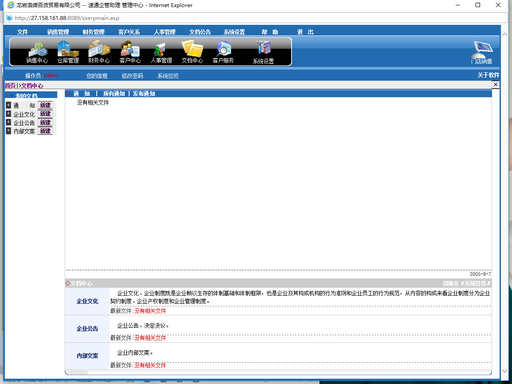This screenshot has height=384, width=512.
Task: Select 内部文案 in the left tree
Action: pyautogui.click(x=24, y=131)
